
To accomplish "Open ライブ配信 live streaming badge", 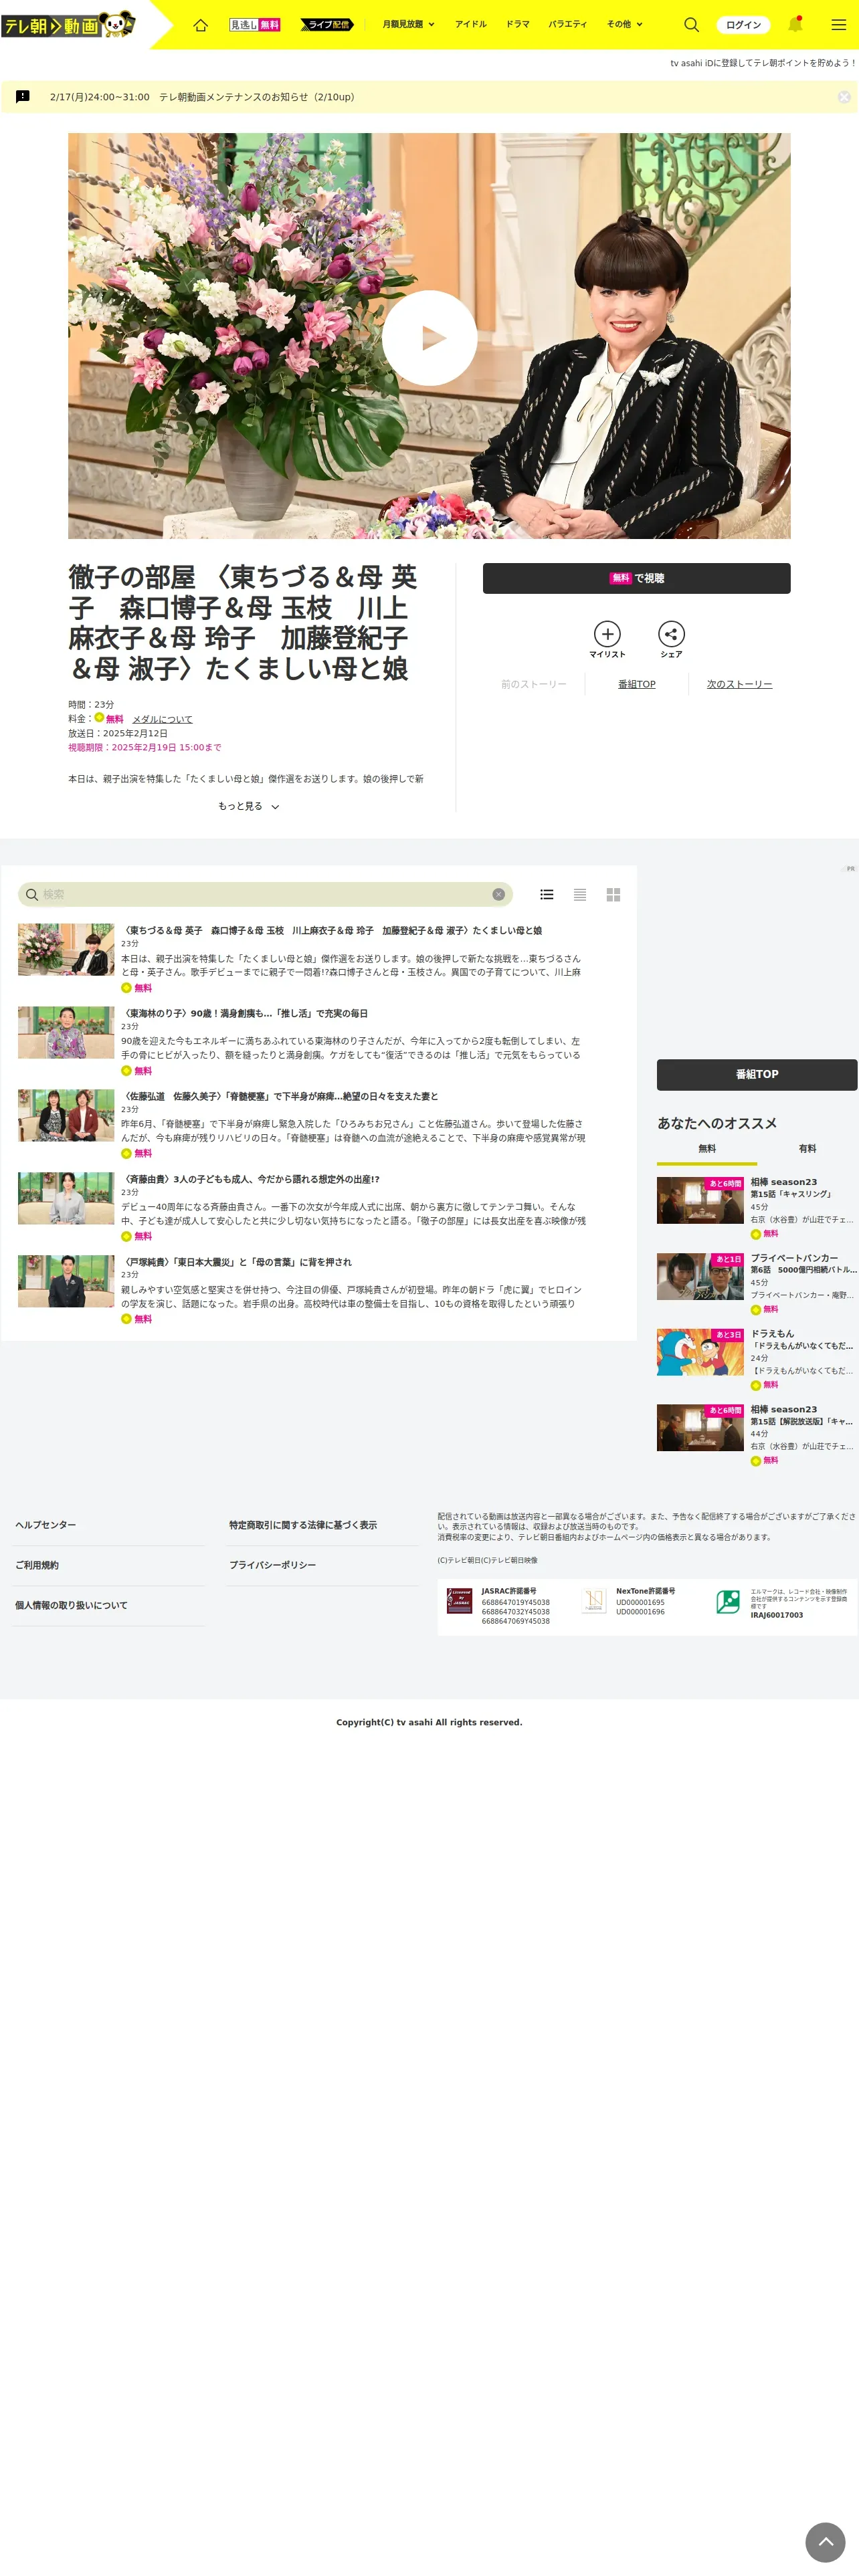I will coord(327,25).
